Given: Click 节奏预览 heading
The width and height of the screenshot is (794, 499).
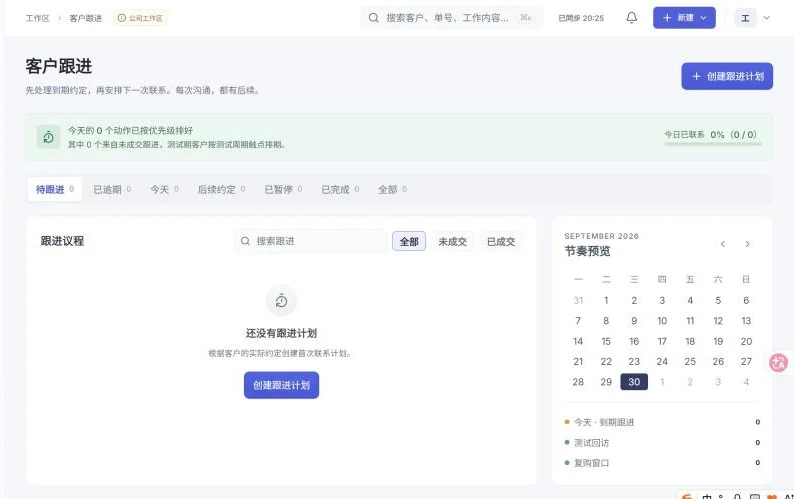Looking at the screenshot, I should (x=587, y=251).
